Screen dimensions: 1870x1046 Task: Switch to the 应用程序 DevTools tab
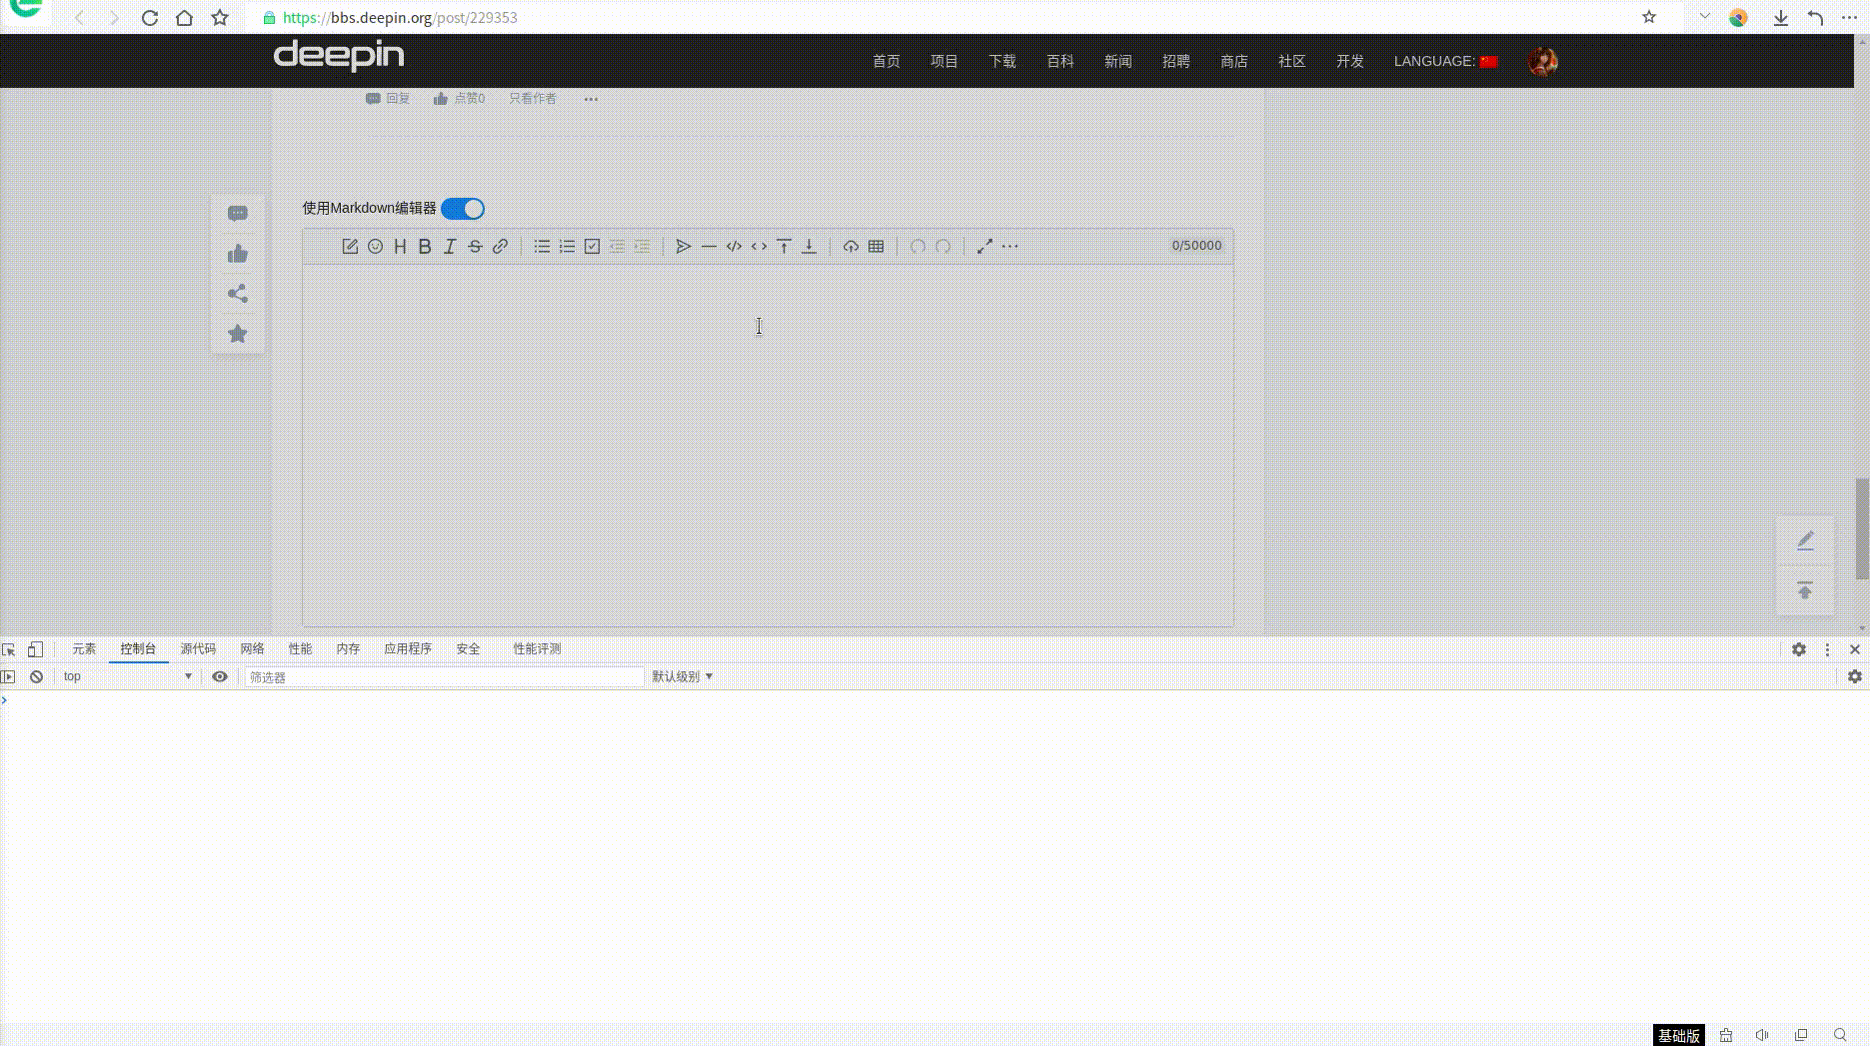click(408, 649)
